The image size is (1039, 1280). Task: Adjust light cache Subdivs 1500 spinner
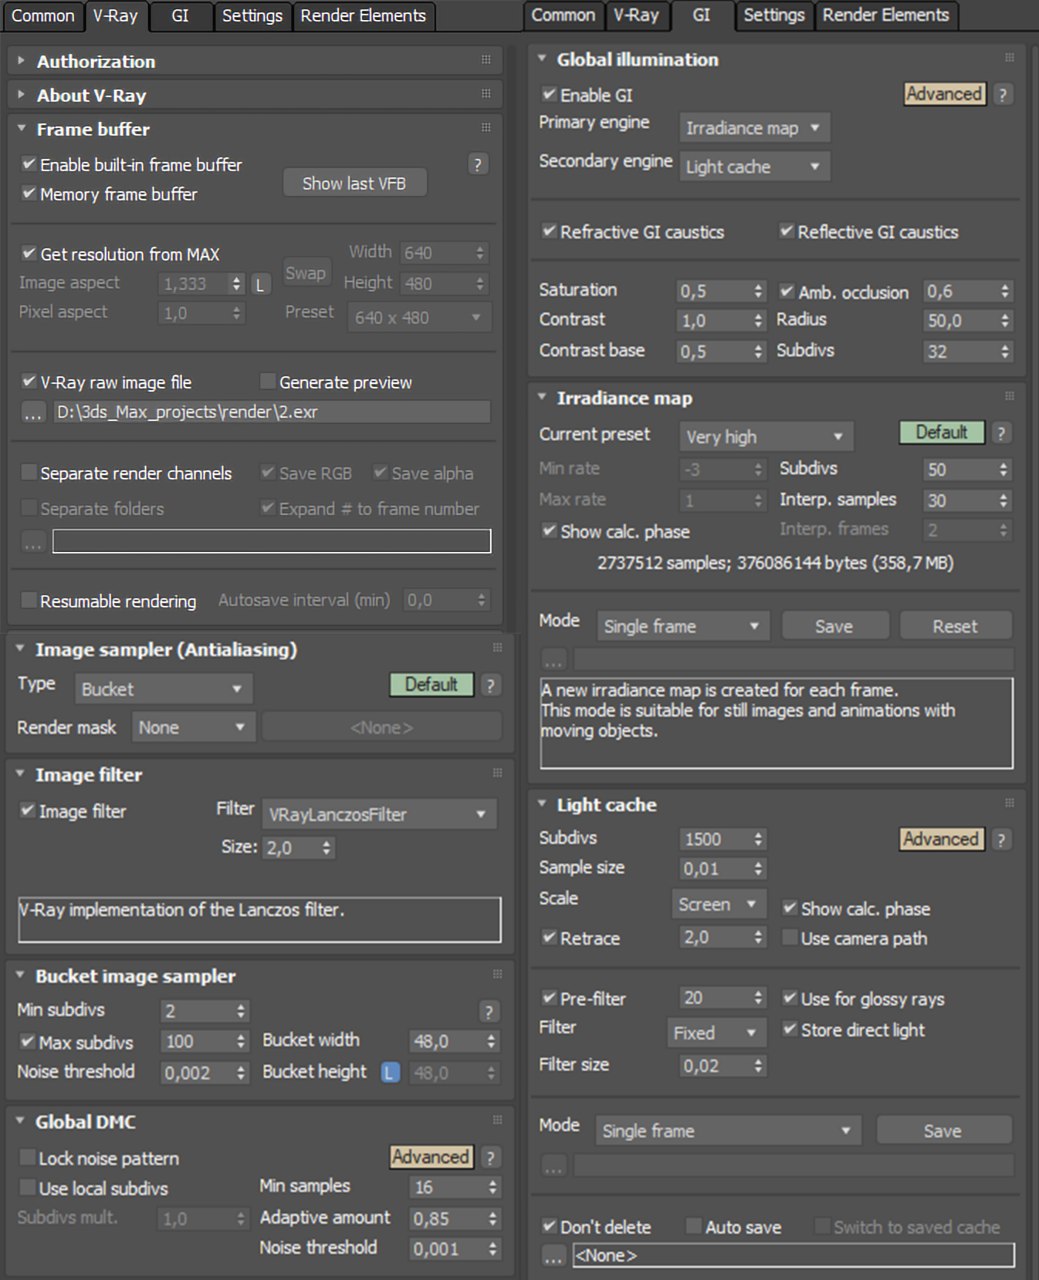(759, 839)
